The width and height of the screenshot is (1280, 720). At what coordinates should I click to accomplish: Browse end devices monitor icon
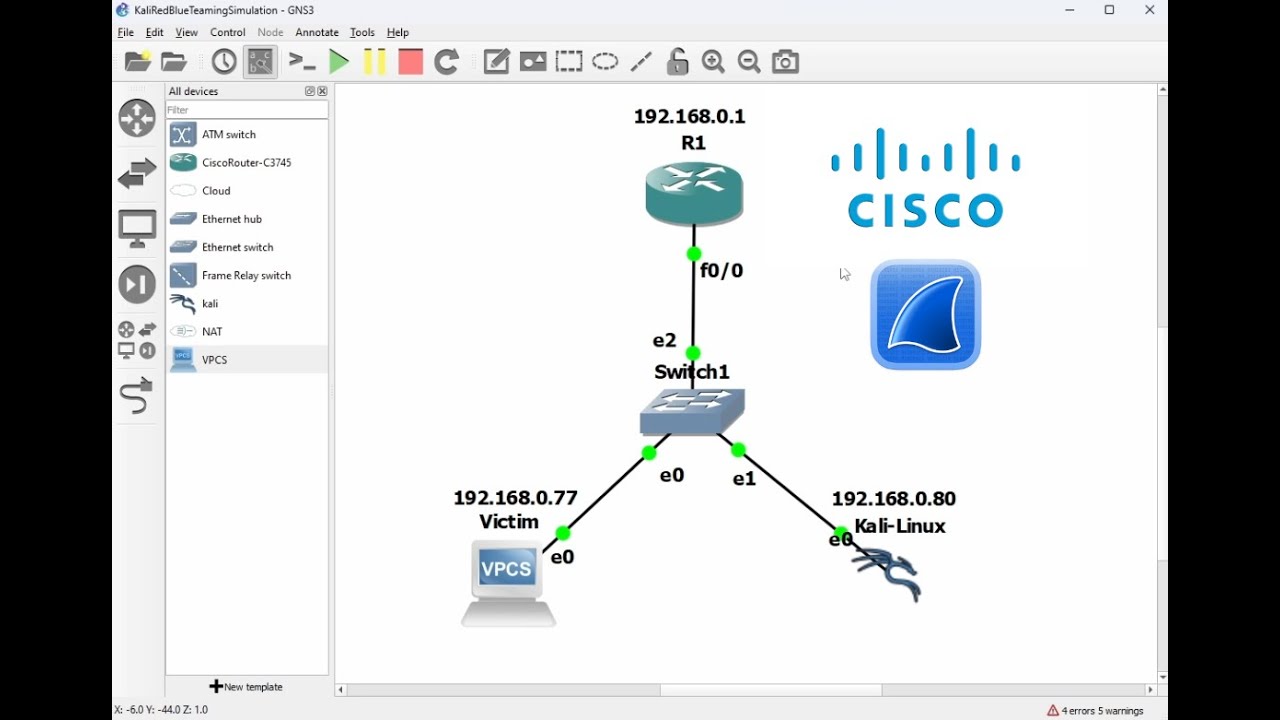(x=137, y=229)
